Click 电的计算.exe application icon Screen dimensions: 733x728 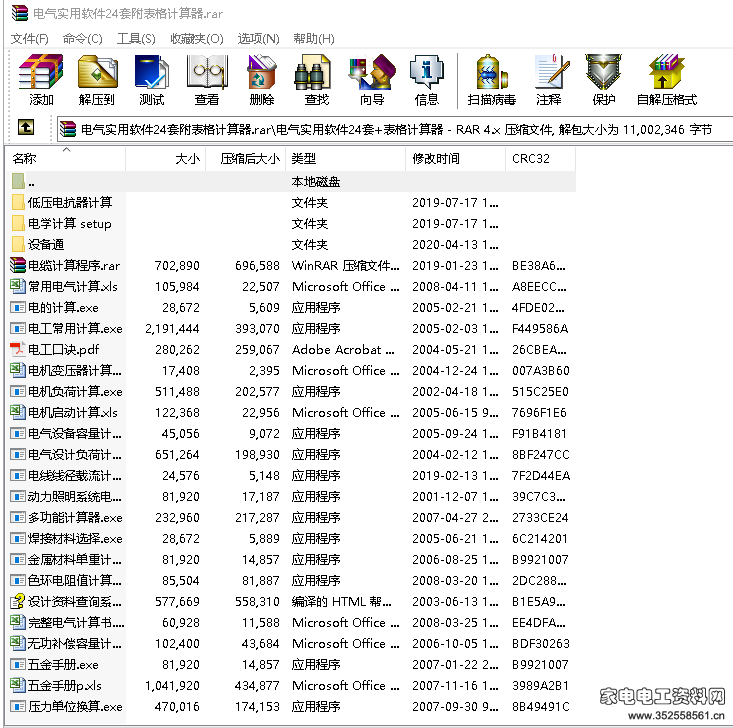point(18,307)
